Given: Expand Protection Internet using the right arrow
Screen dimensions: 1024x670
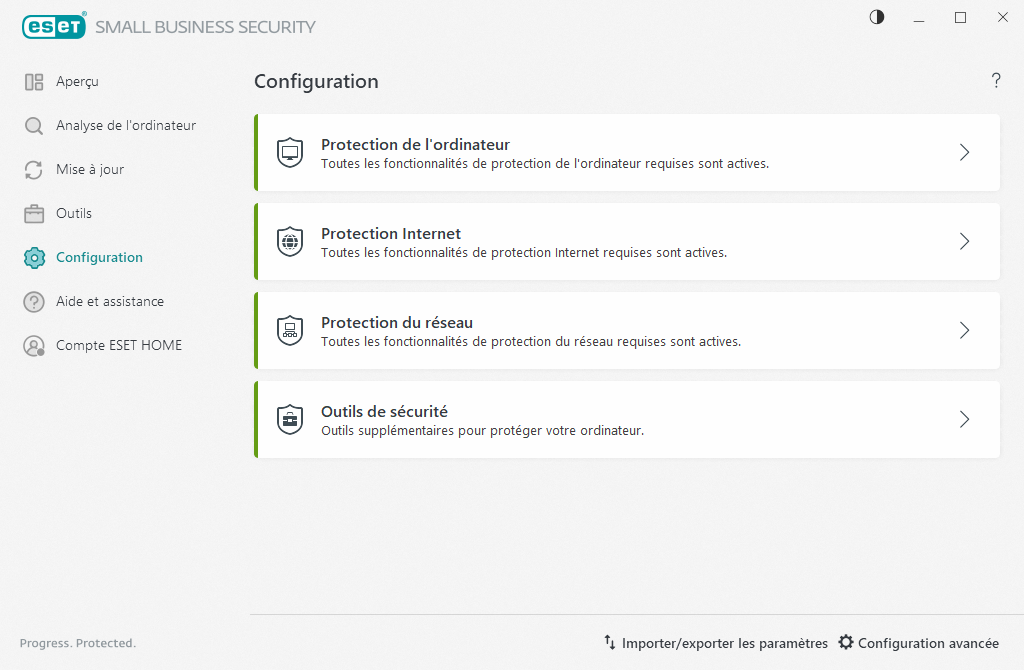Looking at the screenshot, I should click(x=964, y=242).
